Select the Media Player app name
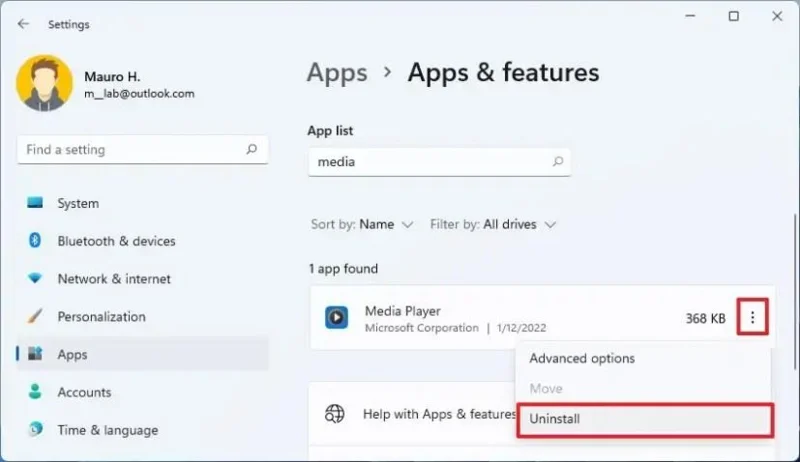The image size is (800, 462). pyautogui.click(x=403, y=311)
